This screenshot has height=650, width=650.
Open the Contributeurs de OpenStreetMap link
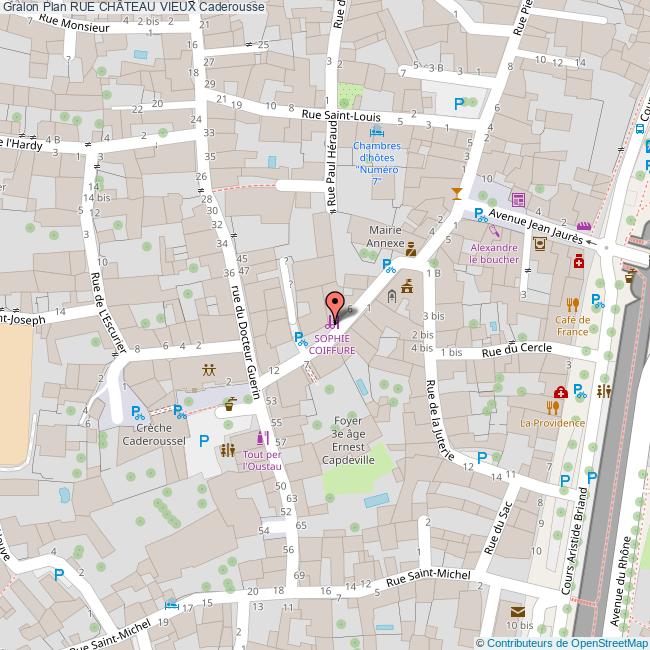point(562,642)
